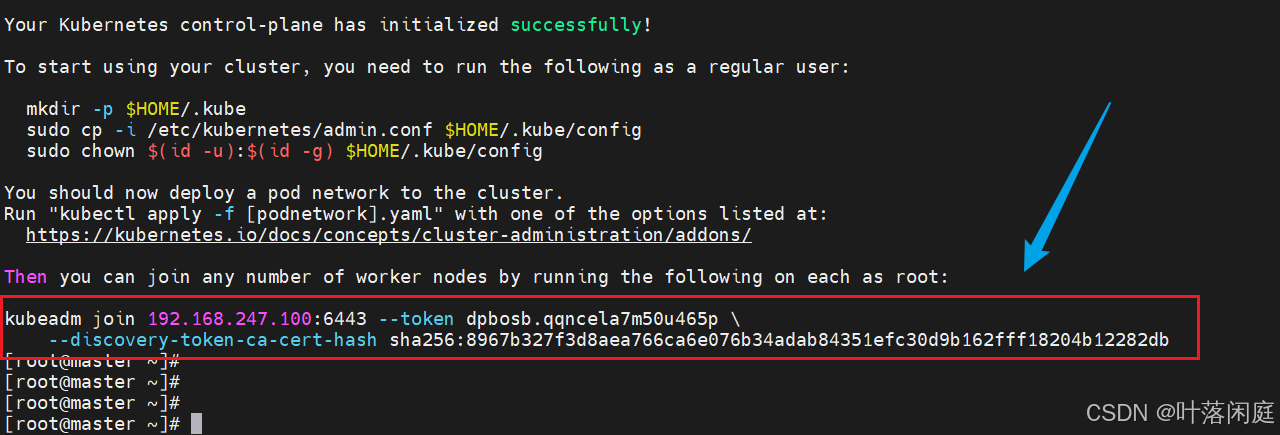This screenshot has height=435, width=1280.
Task: Click the mkdir -p $HOME/.kube line
Action: tap(136, 109)
